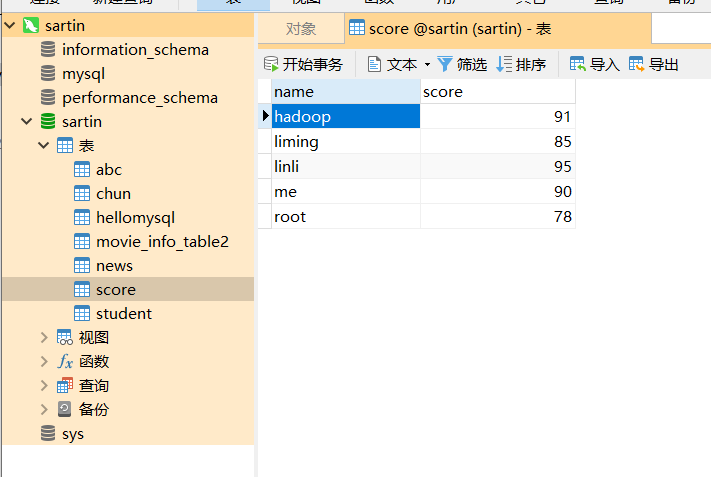Click the 排序 sort icon
This screenshot has width=711, height=477.
coord(504,64)
